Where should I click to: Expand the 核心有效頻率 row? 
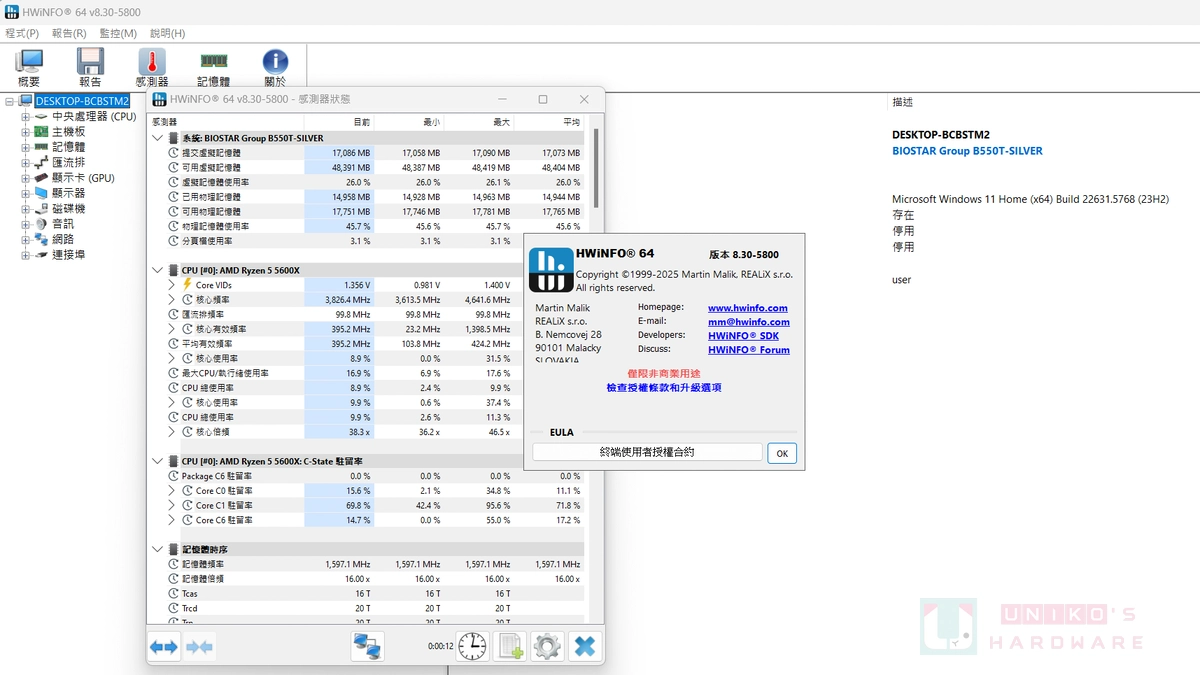coord(173,329)
